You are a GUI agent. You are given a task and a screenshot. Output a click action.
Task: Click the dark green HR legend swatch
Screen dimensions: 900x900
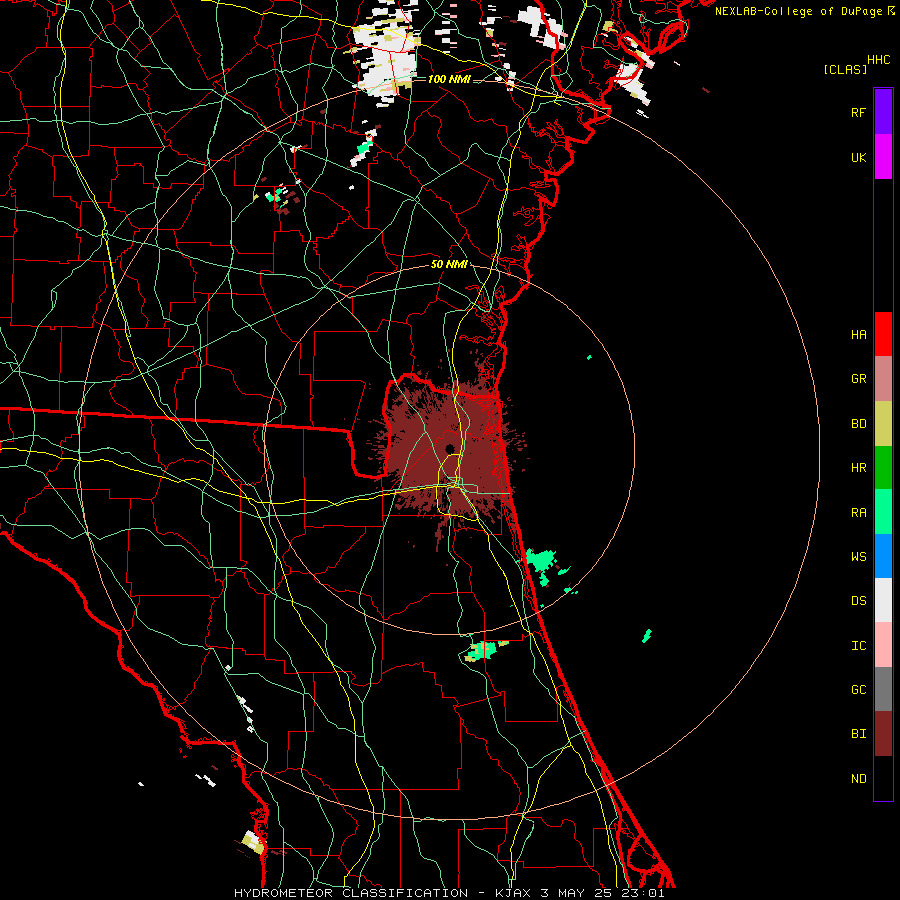pos(883,468)
